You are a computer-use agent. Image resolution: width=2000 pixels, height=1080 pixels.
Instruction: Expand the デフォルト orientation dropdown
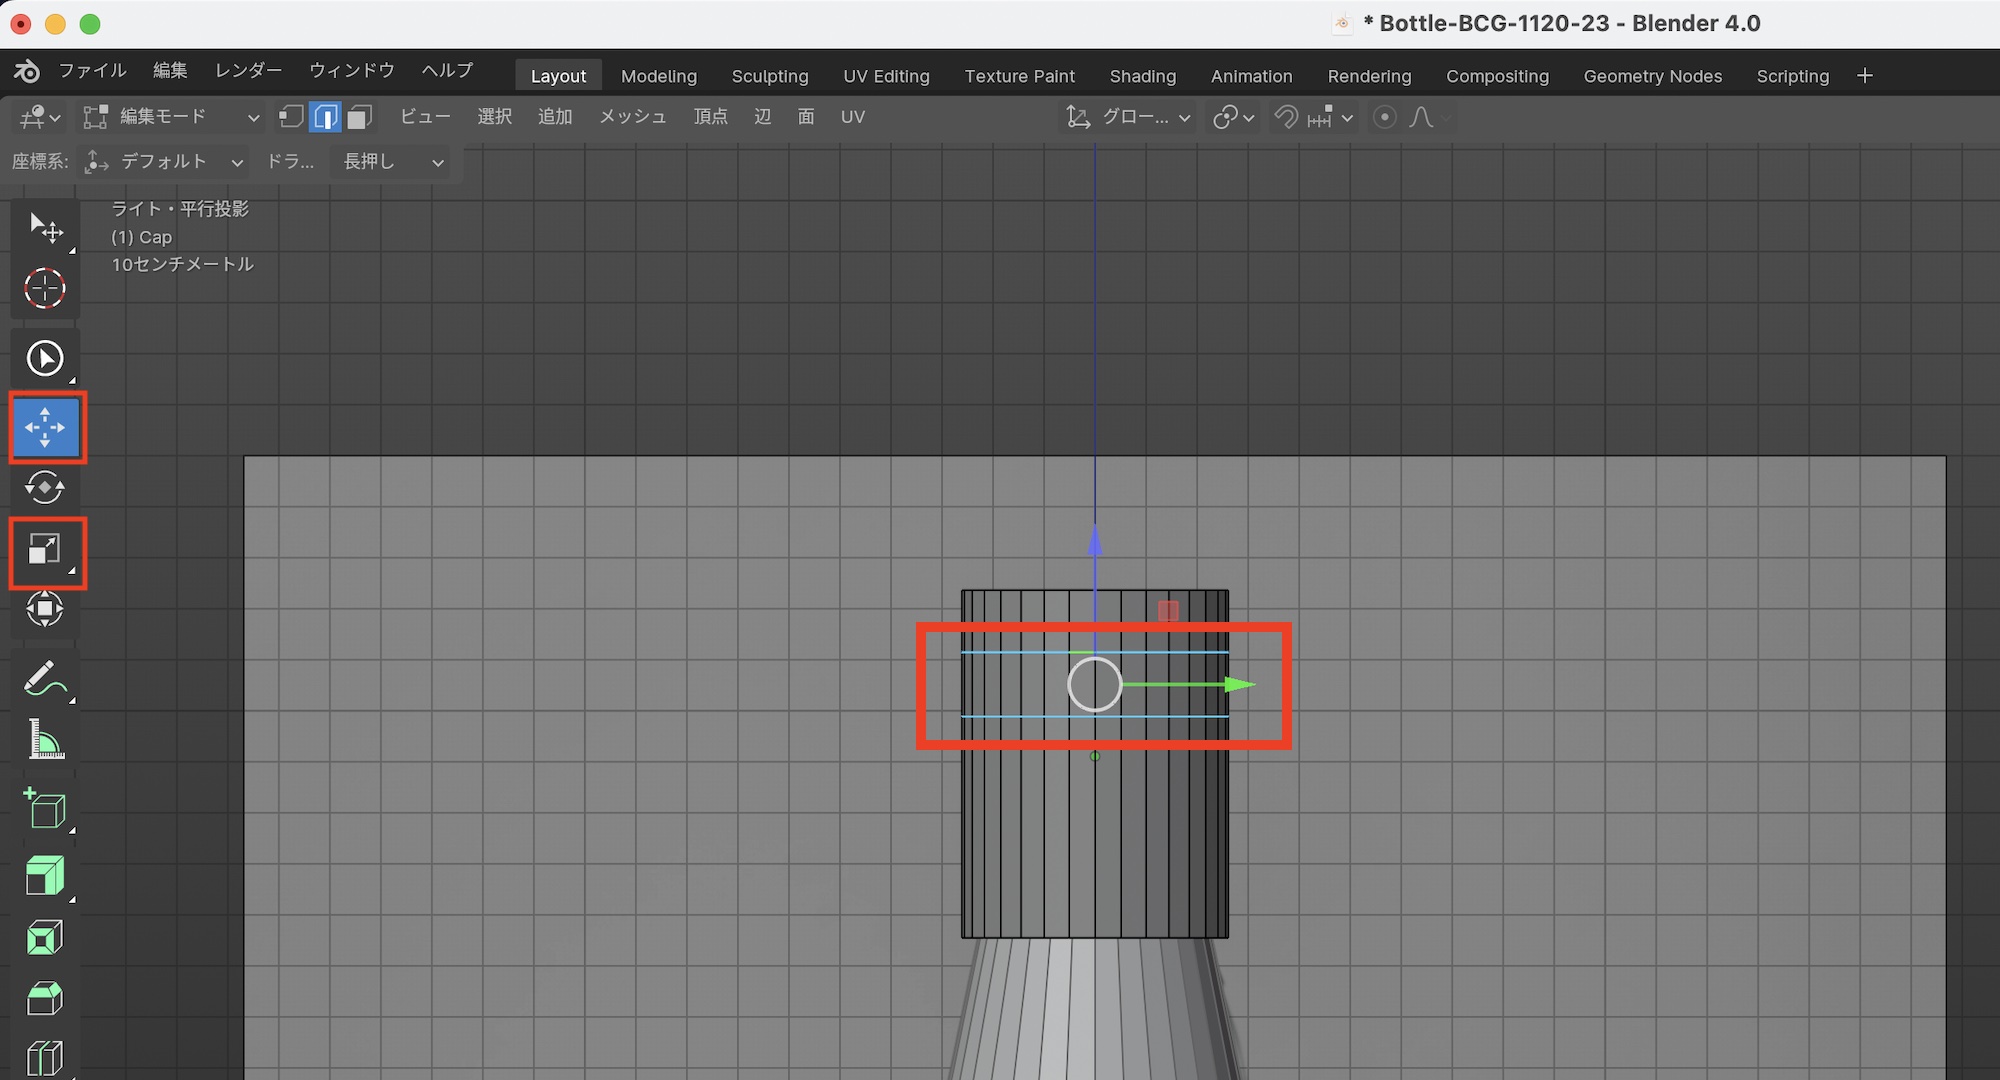[165, 162]
